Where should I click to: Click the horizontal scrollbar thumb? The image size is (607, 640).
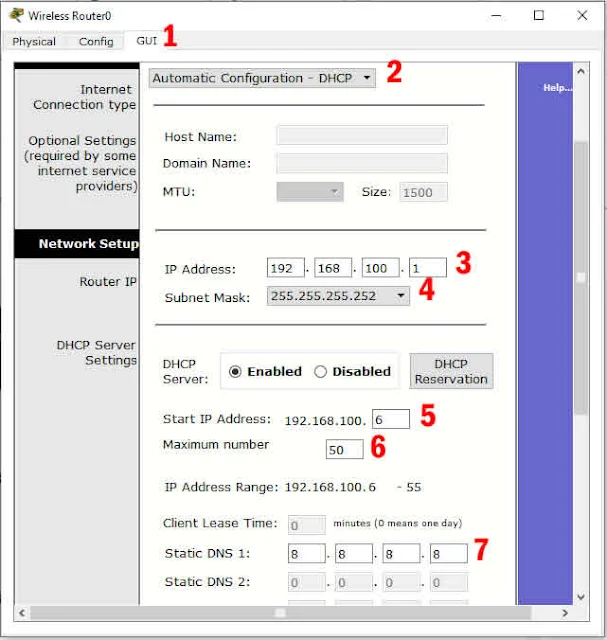point(280,613)
